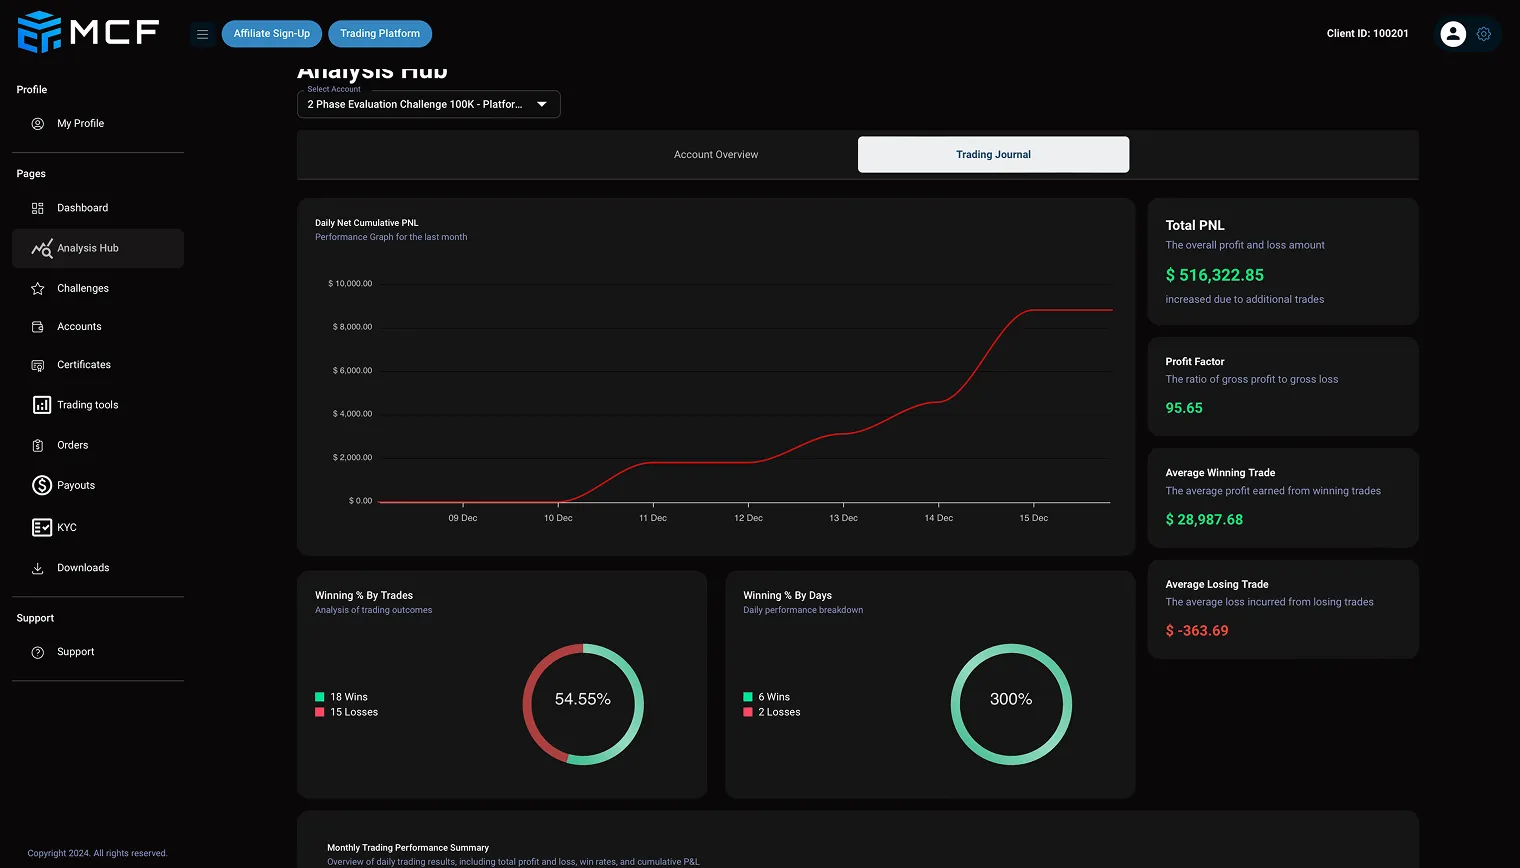The image size is (1520, 868).
Task: Open the 2 Phase Evaluation Challenge combo box
Action: point(415,104)
